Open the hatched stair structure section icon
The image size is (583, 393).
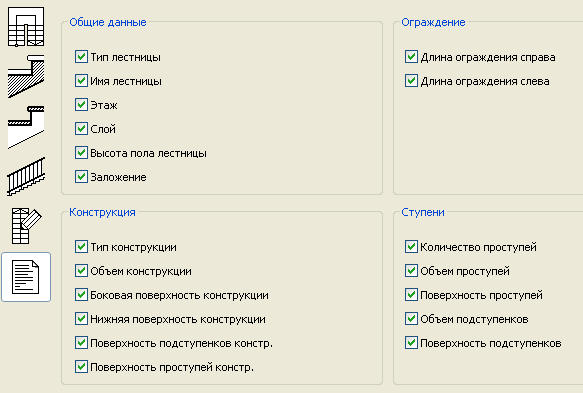point(26,77)
